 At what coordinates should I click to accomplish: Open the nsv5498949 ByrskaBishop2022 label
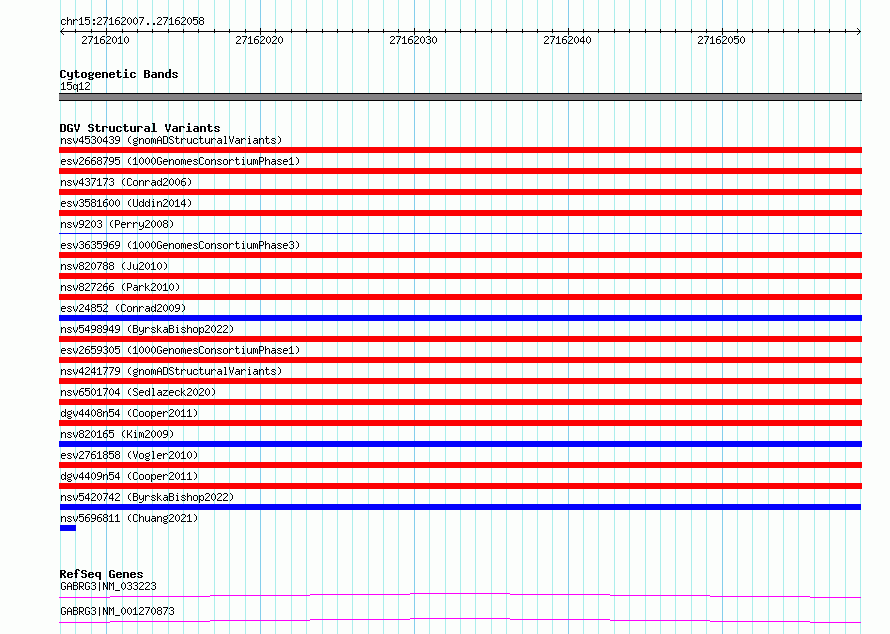coord(147,329)
